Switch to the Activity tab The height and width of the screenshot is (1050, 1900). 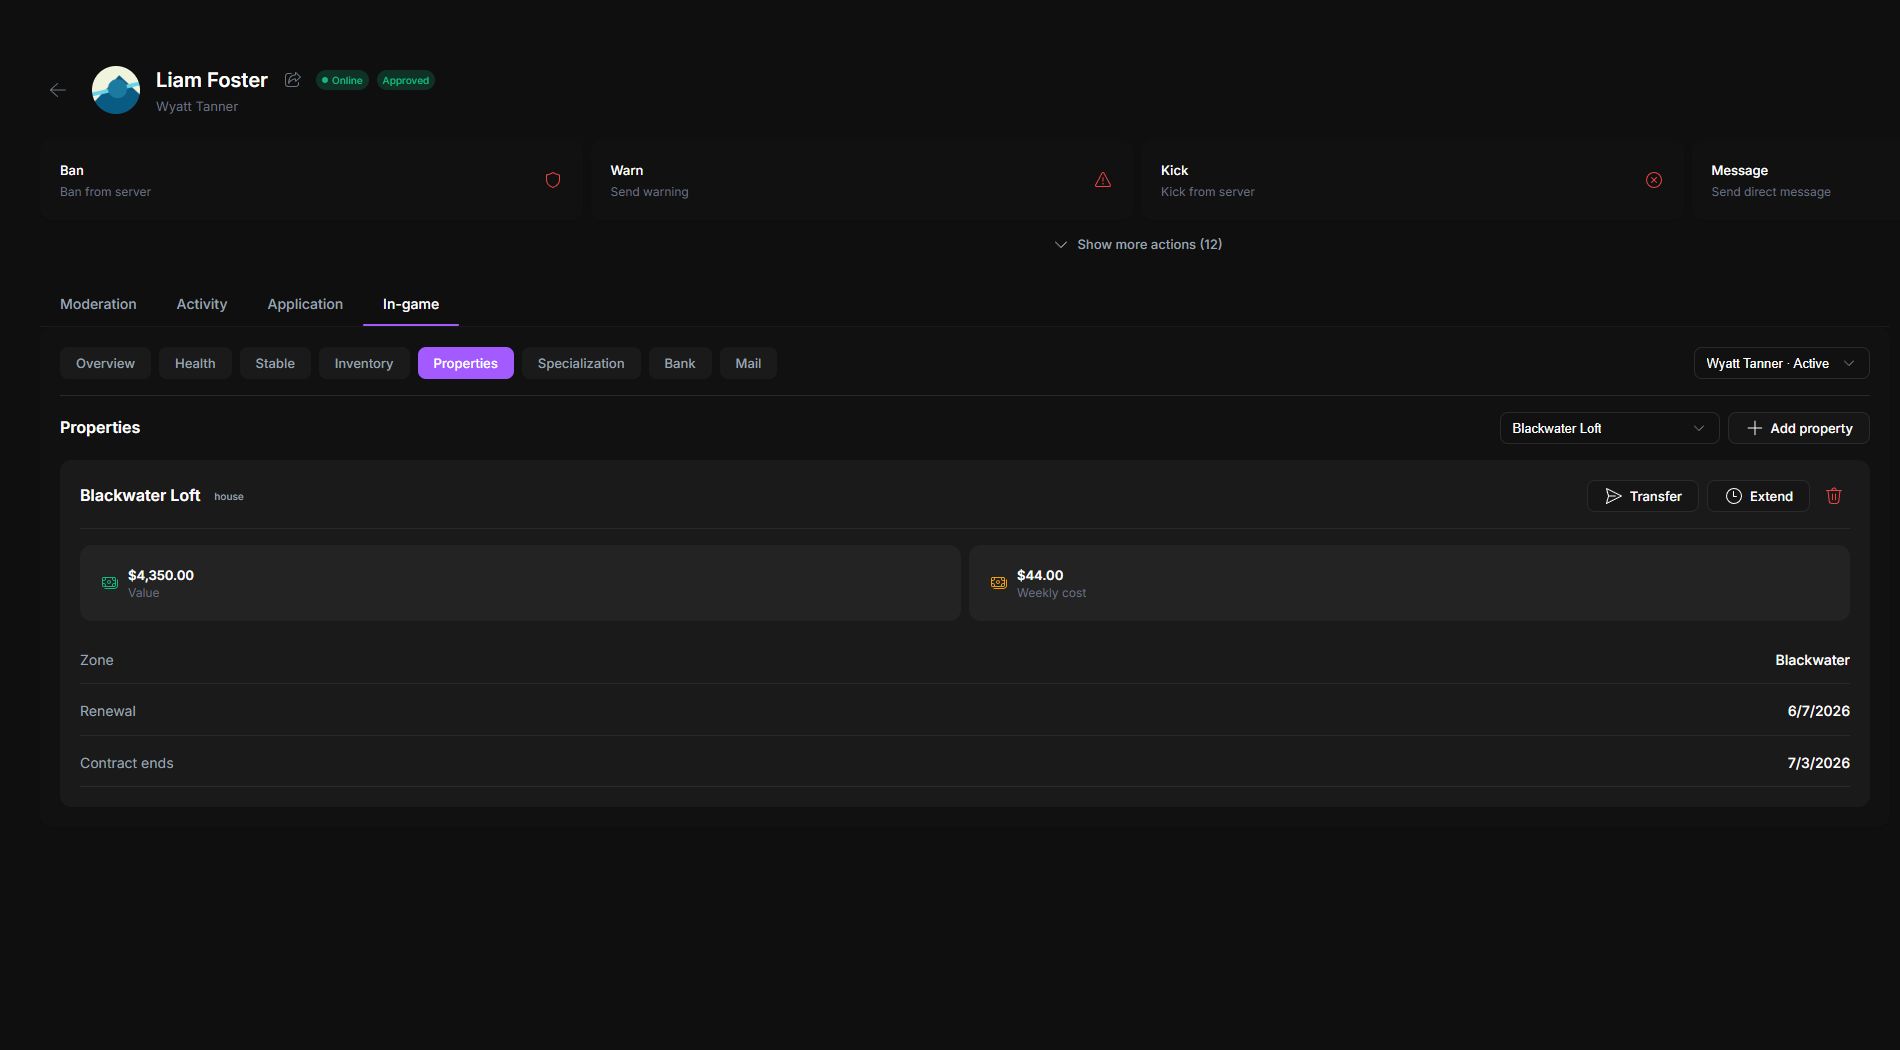point(202,304)
